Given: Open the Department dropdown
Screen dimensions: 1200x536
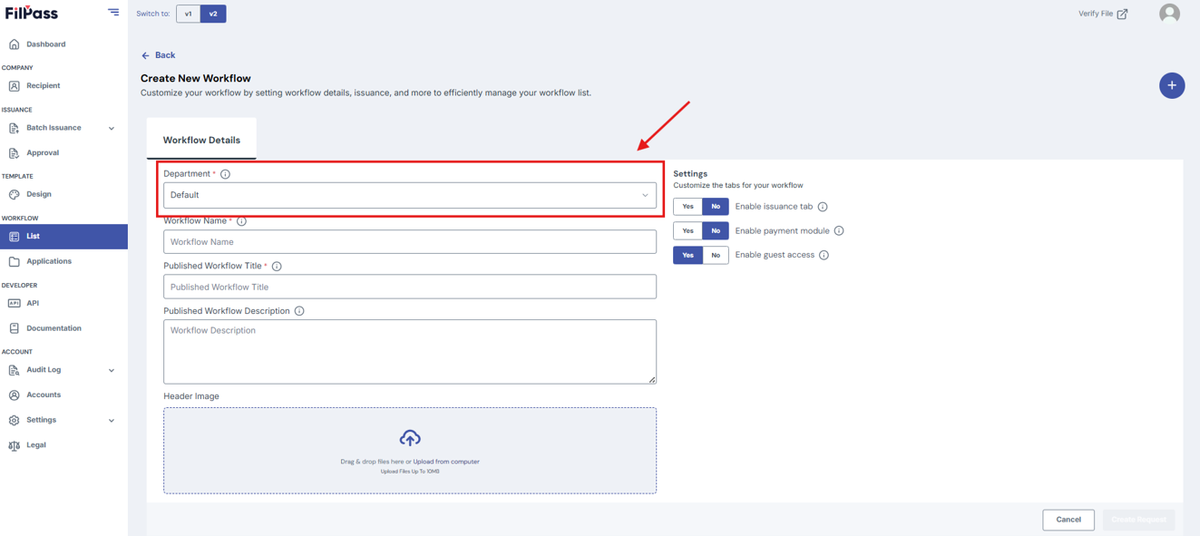Looking at the screenshot, I should (410, 195).
